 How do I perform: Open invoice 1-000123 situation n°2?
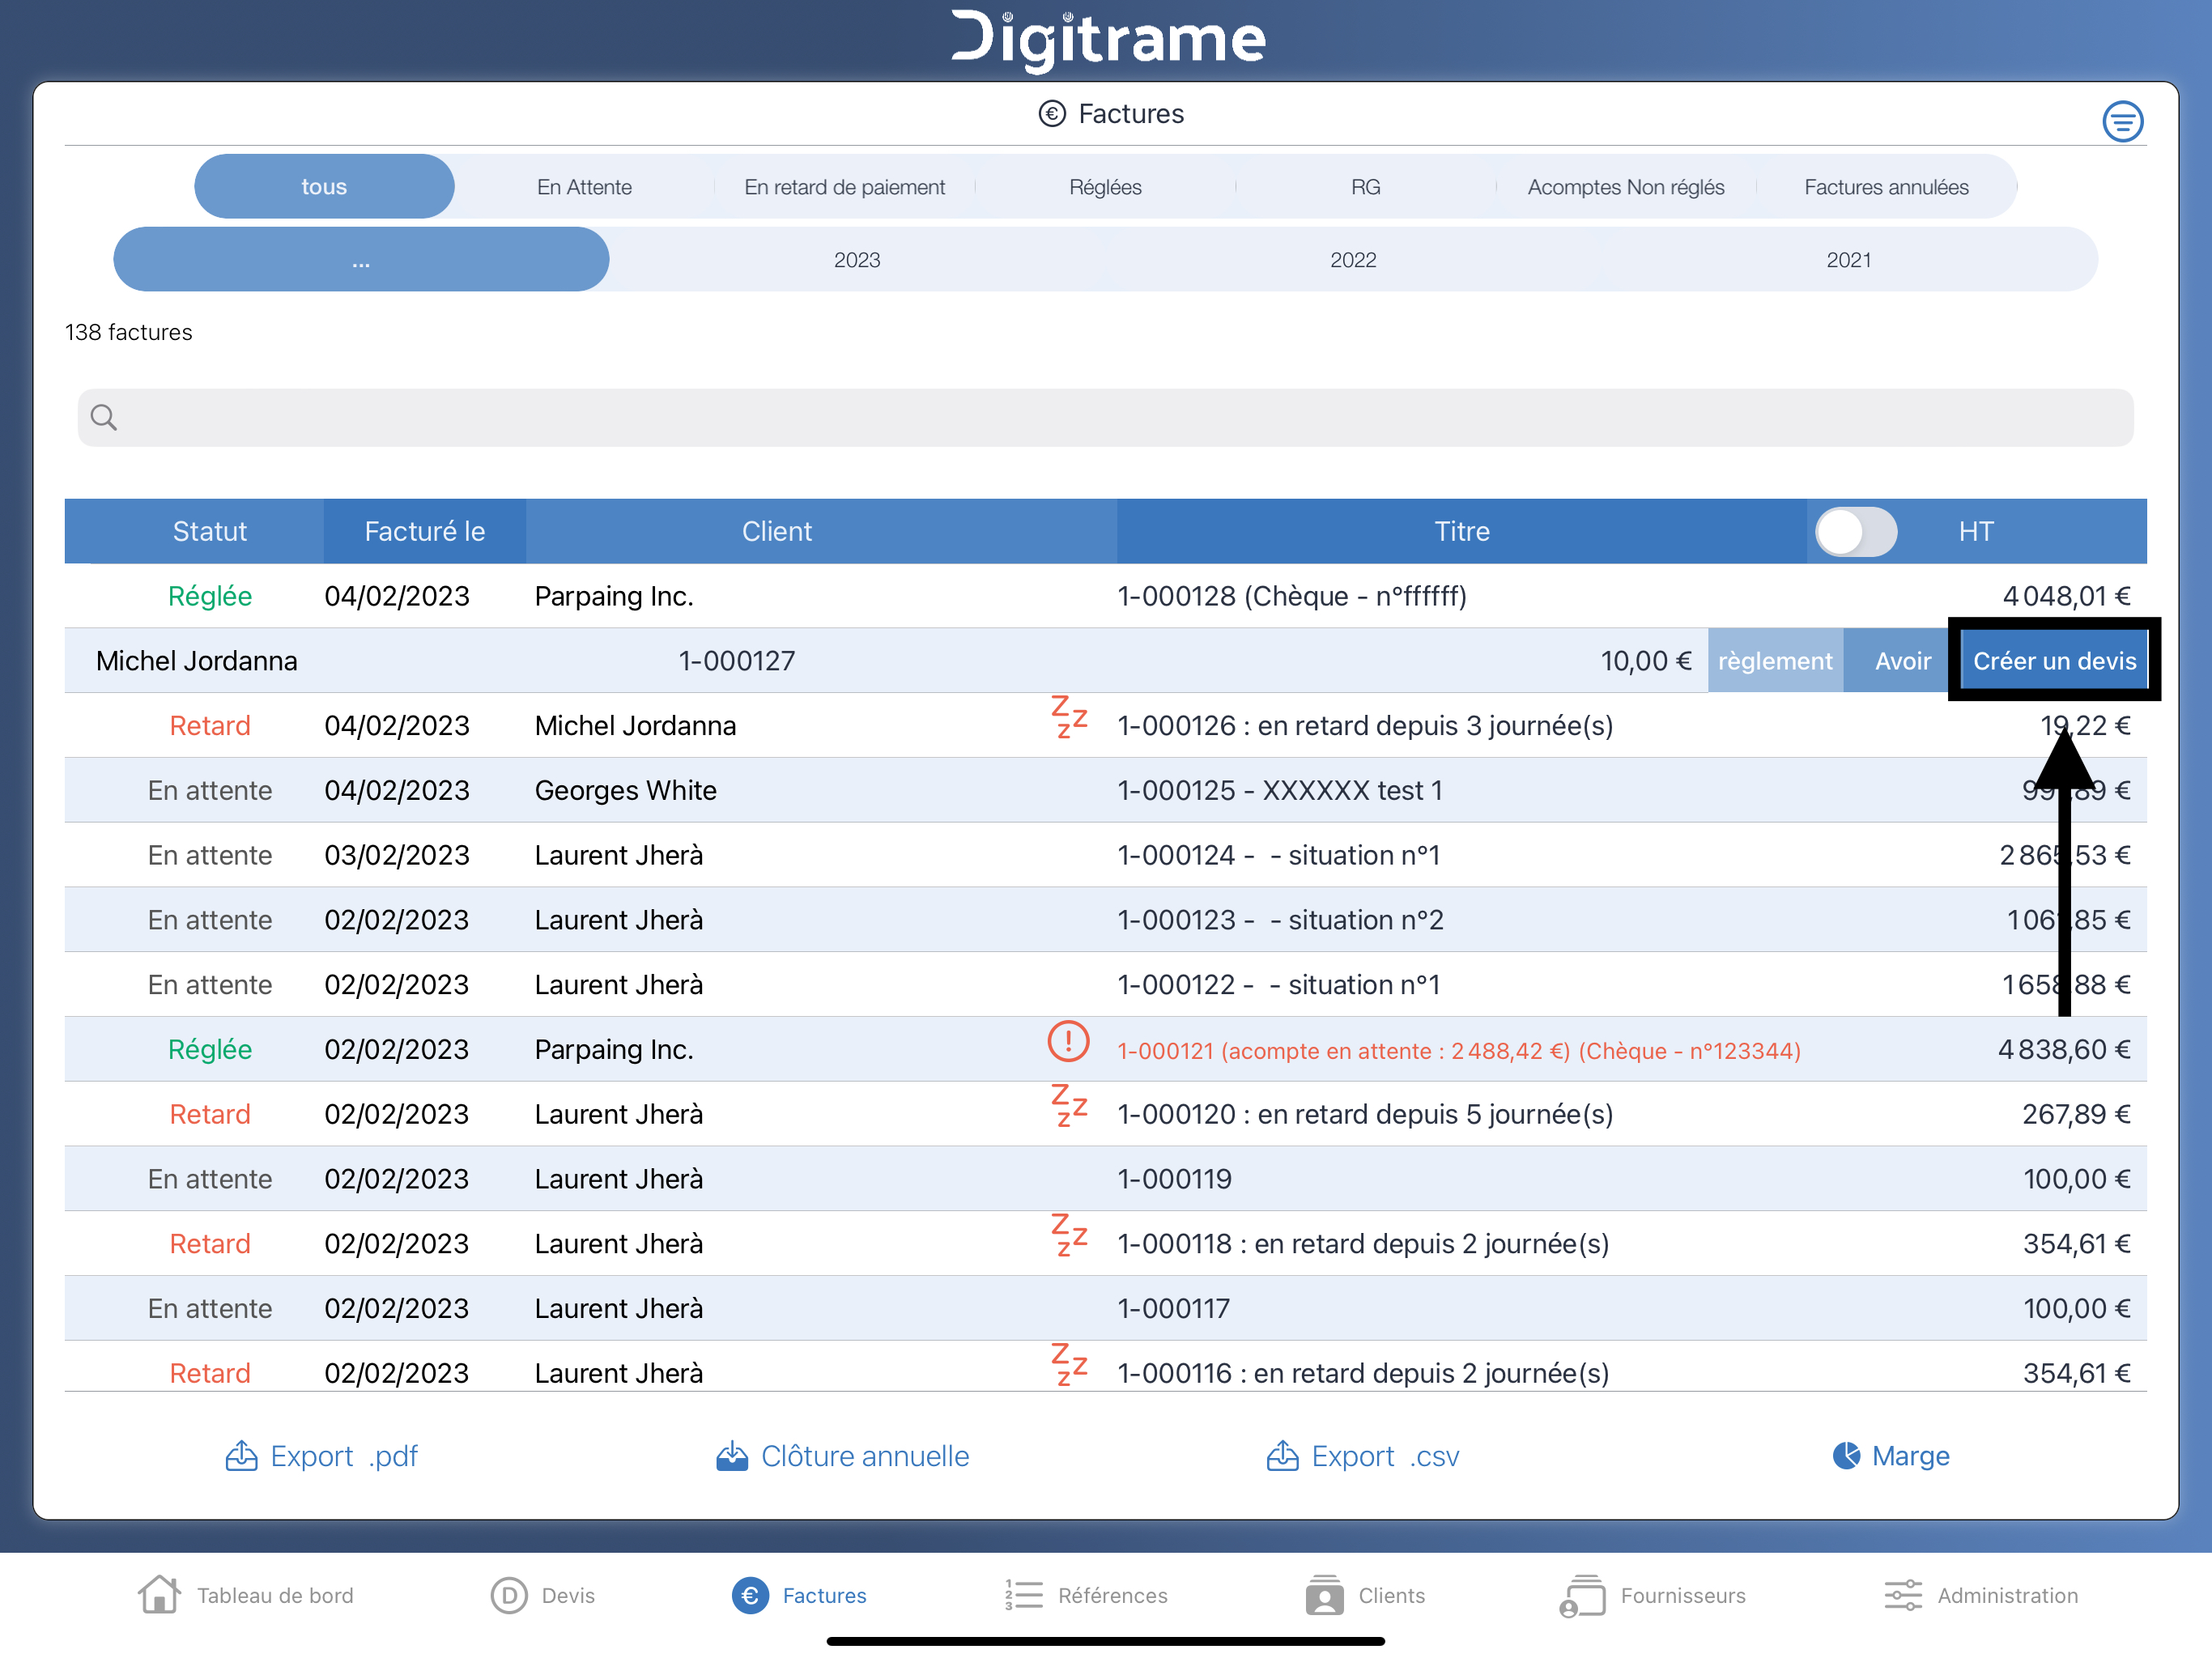tap(1105, 920)
